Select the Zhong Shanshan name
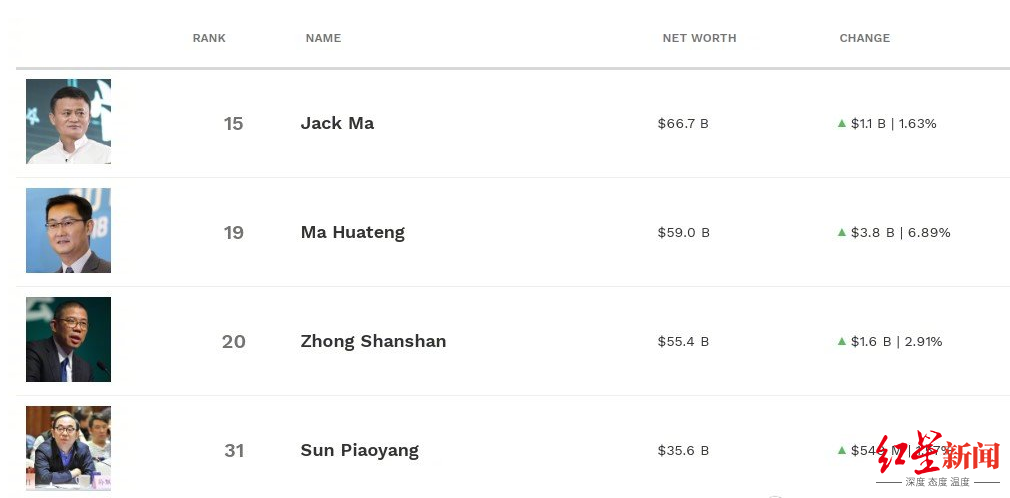The height and width of the screenshot is (498, 1010). pyautogui.click(x=373, y=341)
